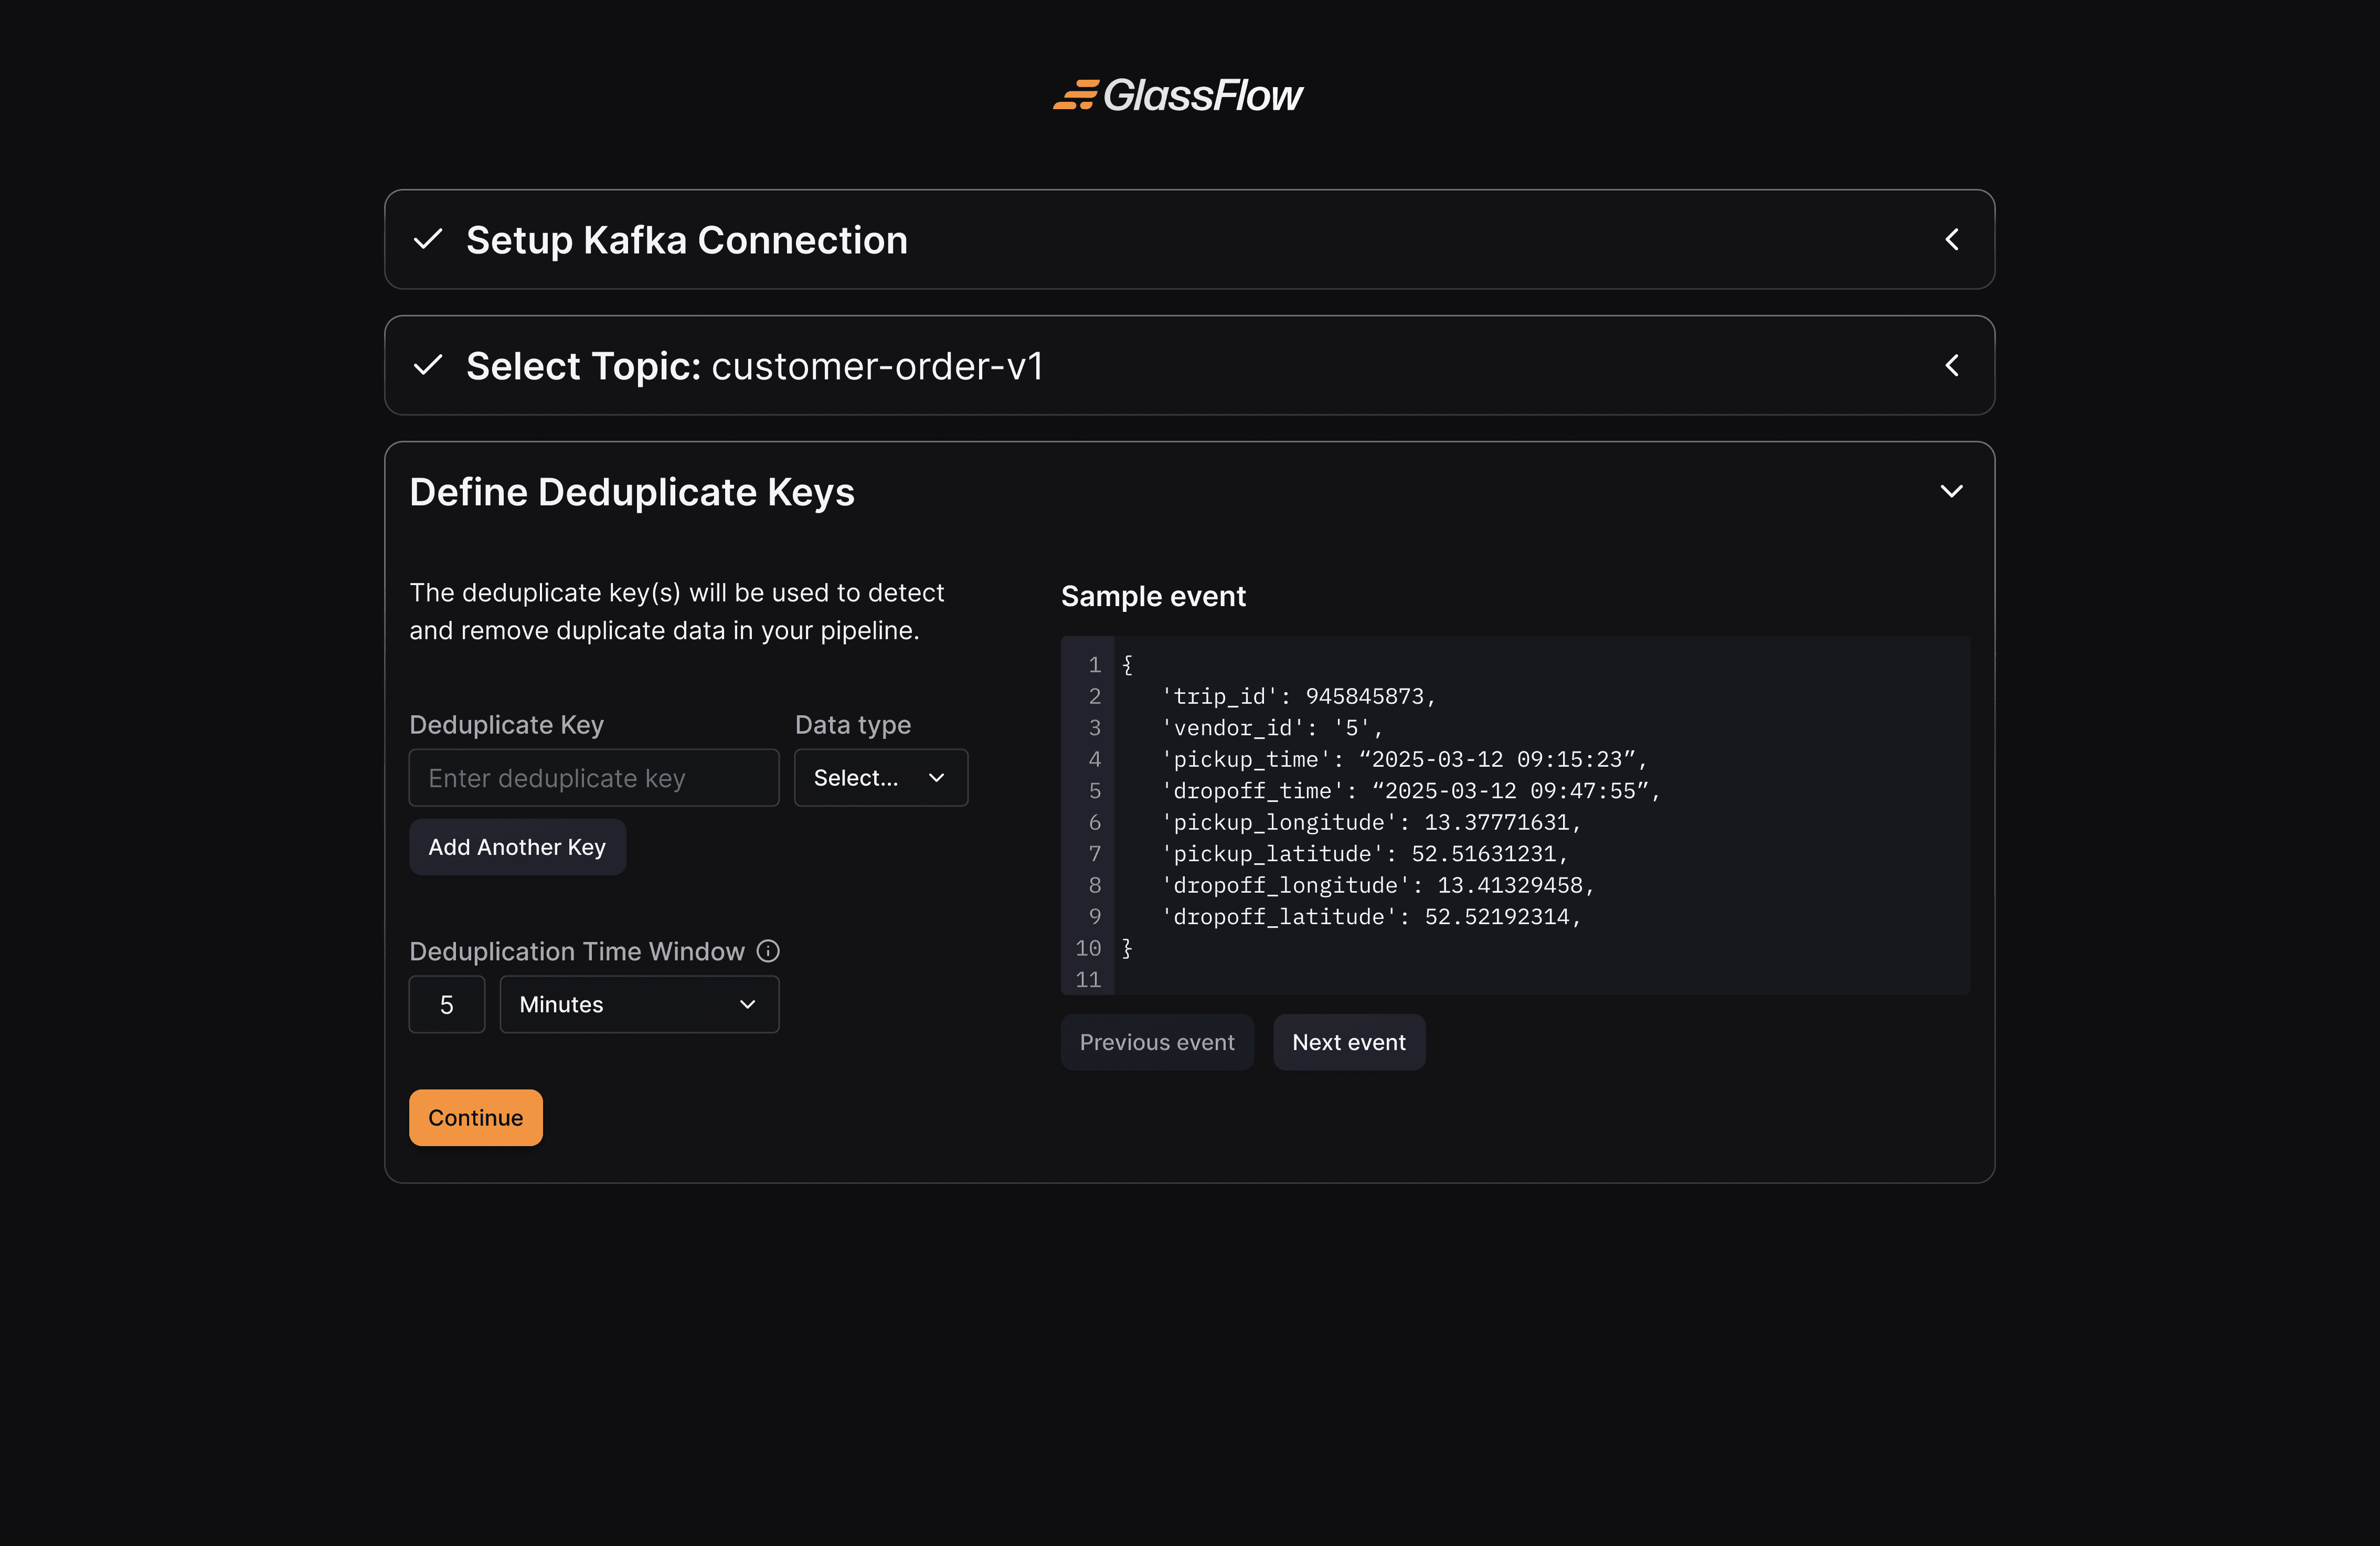Open the Data type Select dropdown
Screen dimensions: 2380x1546
(x=881, y=778)
